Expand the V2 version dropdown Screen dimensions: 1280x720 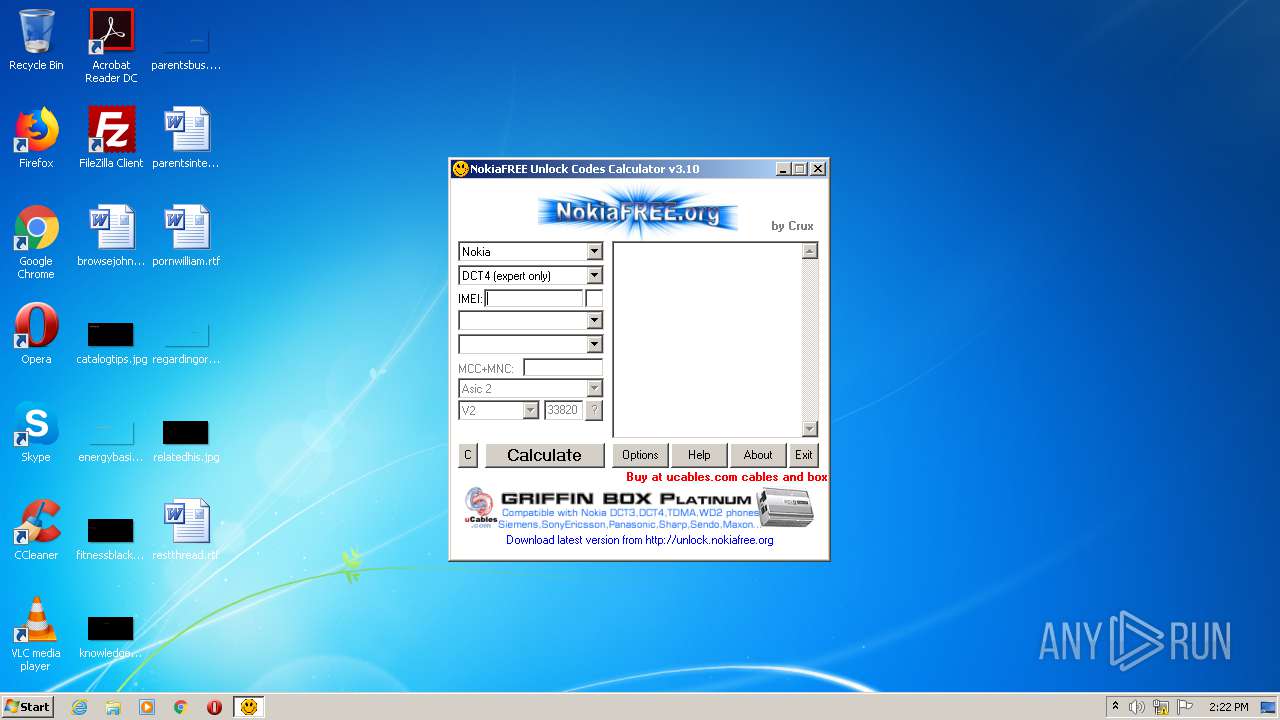pyautogui.click(x=531, y=410)
